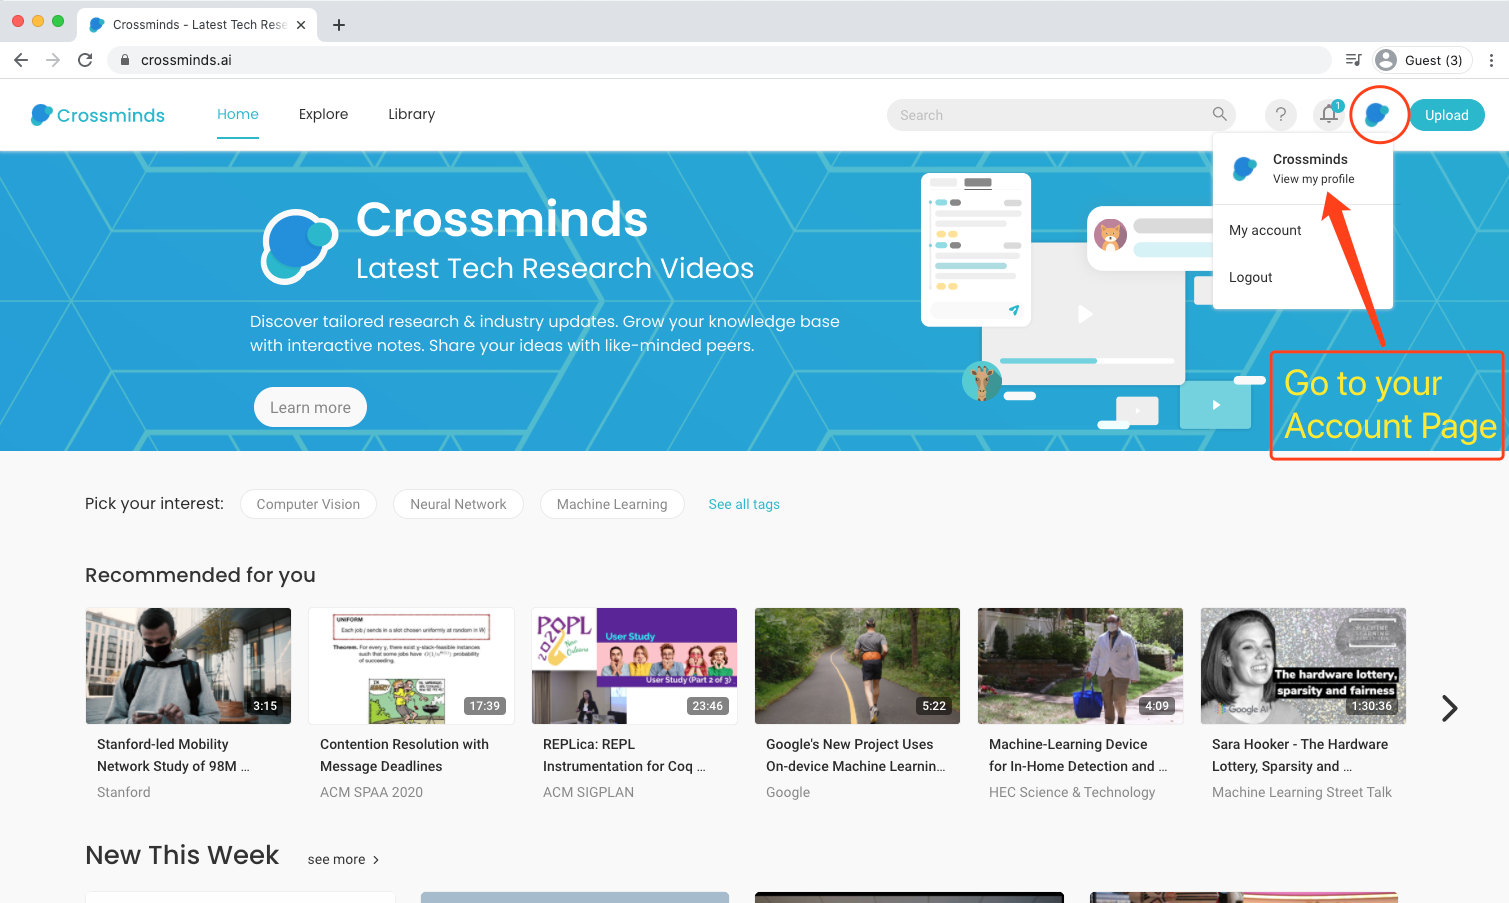1509x903 pixels.
Task: Click Machine Learning Street Talk channel name
Action: (1302, 792)
